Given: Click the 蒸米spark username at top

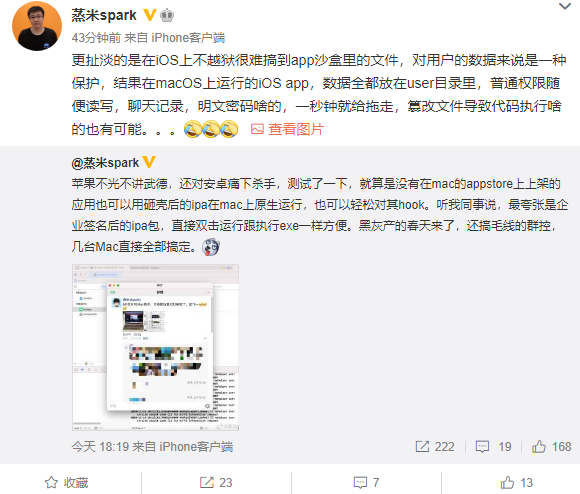Looking at the screenshot, I should [x=104, y=15].
